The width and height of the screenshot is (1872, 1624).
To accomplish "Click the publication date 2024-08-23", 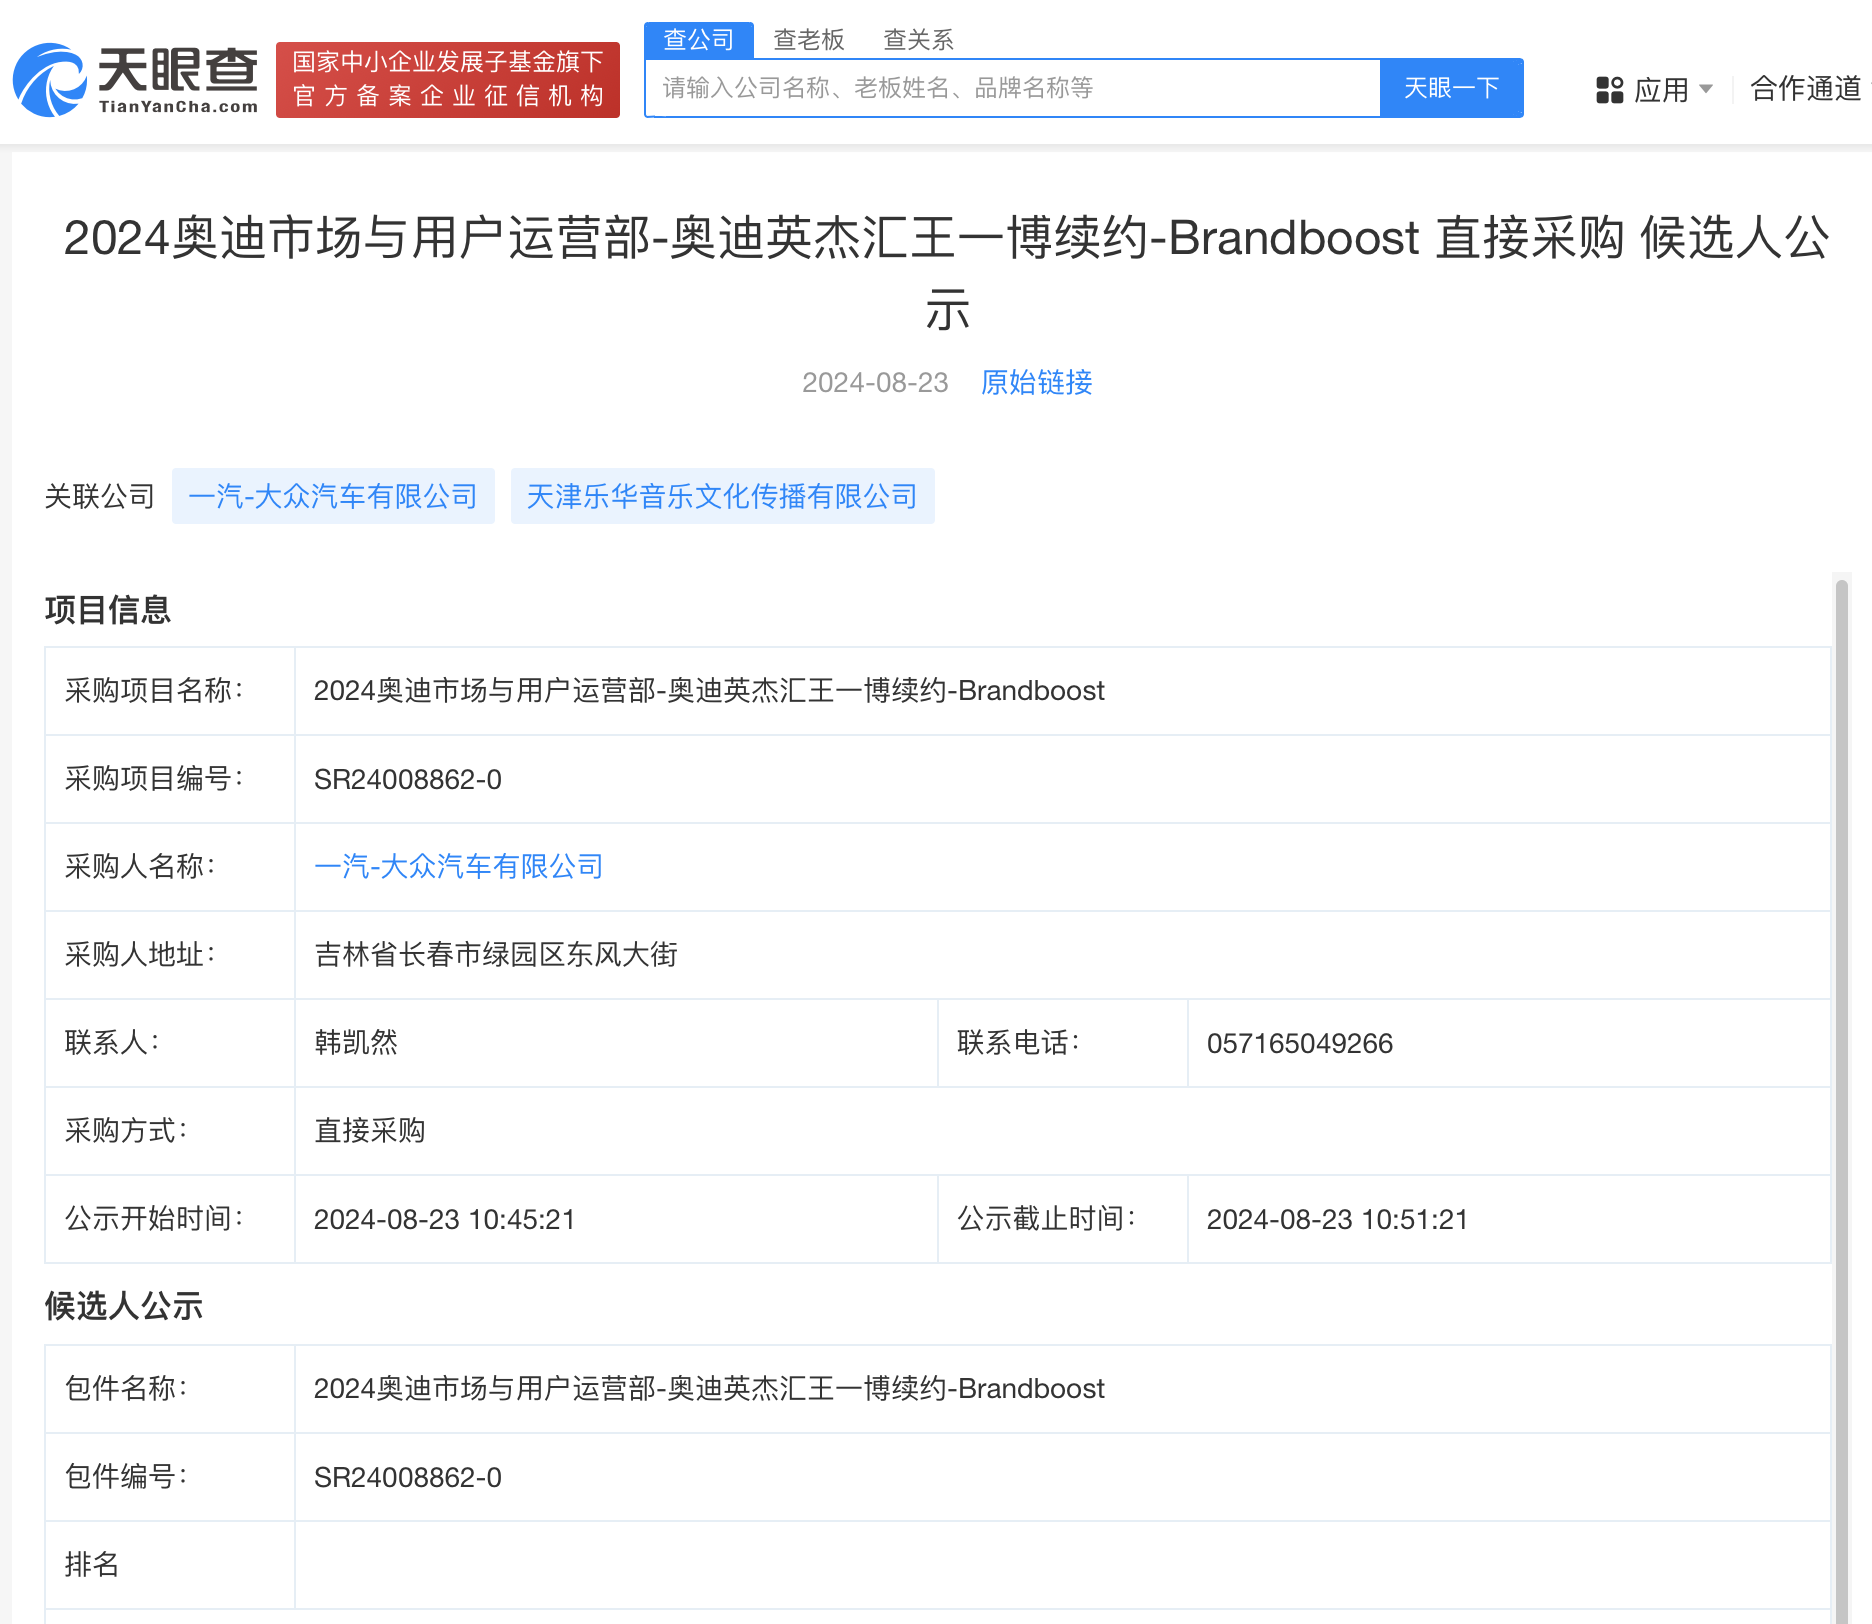I will coord(874,383).
